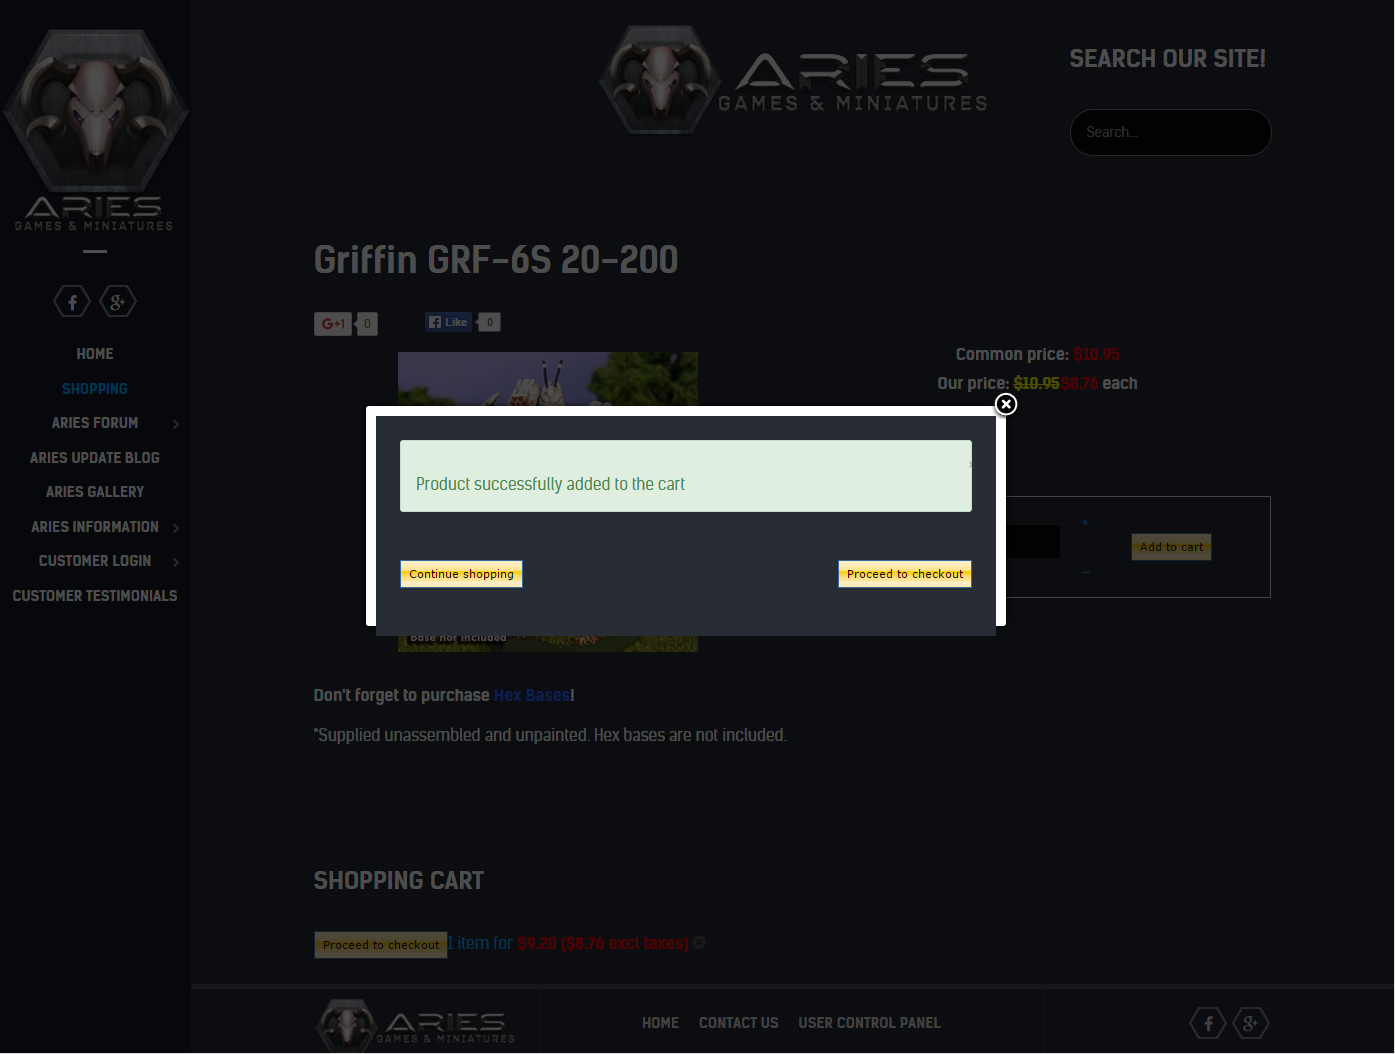Open the sidebar Facebook hexagon icon

(72, 301)
